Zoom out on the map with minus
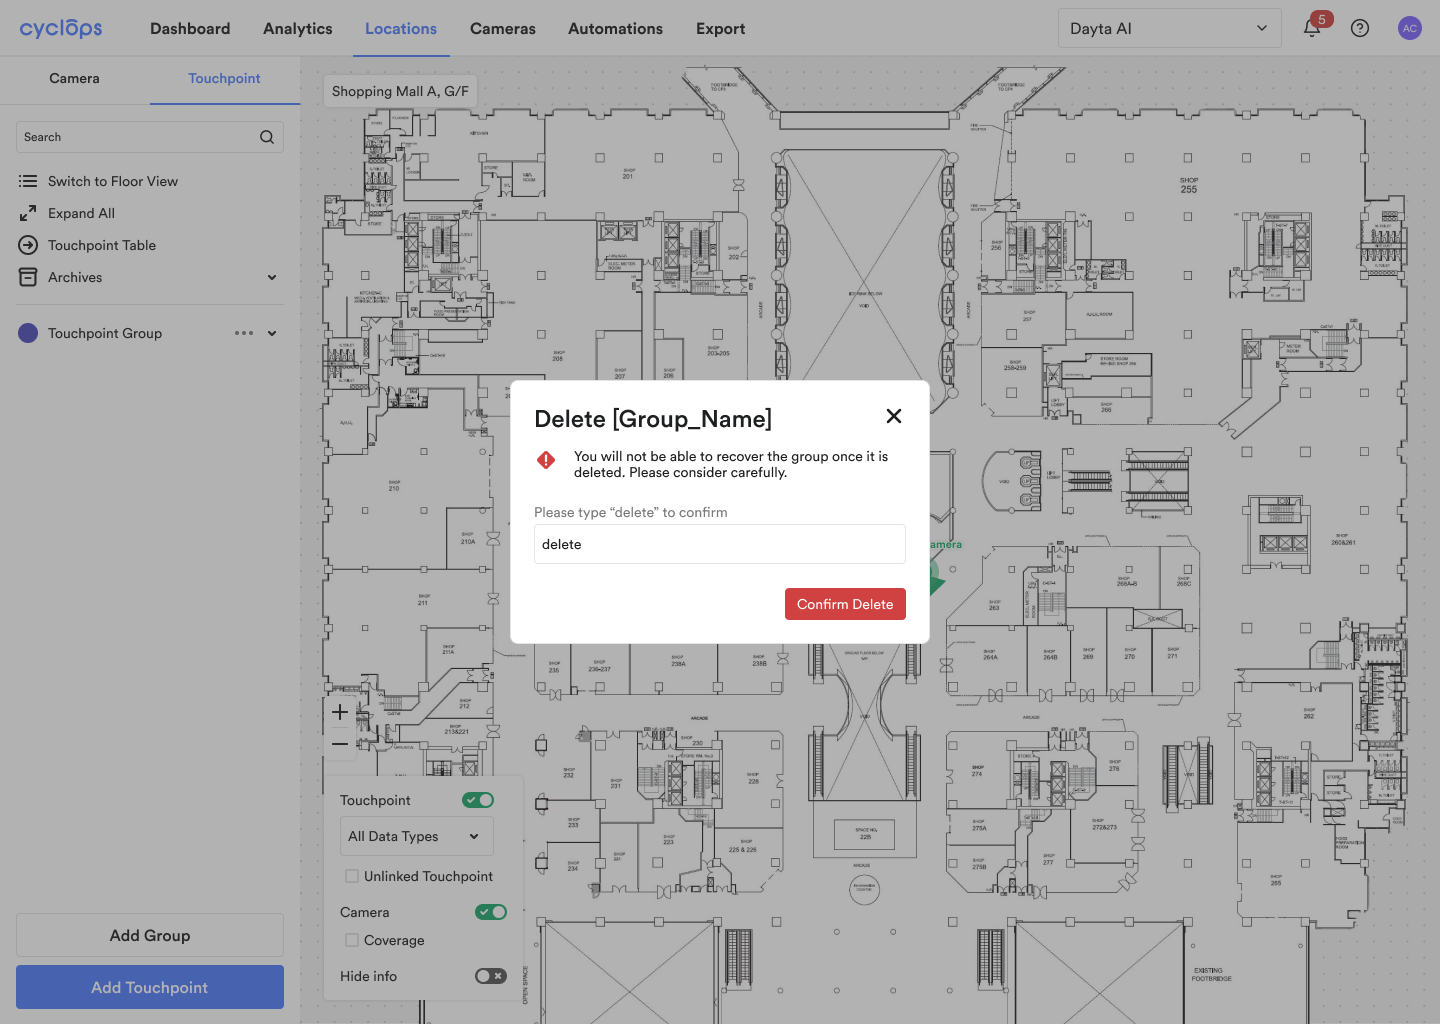1440x1024 pixels. click(x=340, y=744)
